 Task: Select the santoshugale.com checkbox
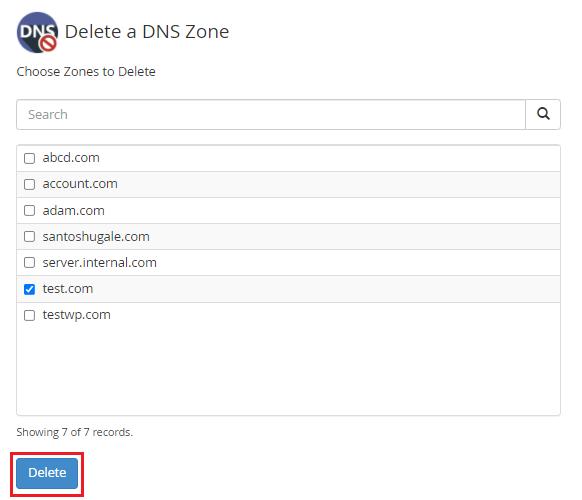pos(29,236)
